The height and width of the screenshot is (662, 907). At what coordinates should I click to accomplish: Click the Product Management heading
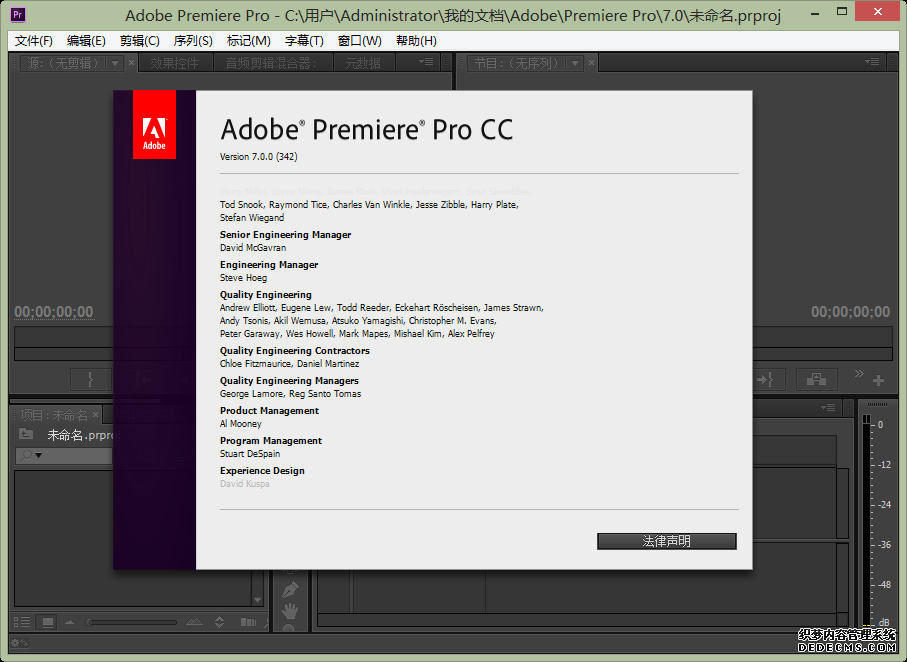[269, 411]
